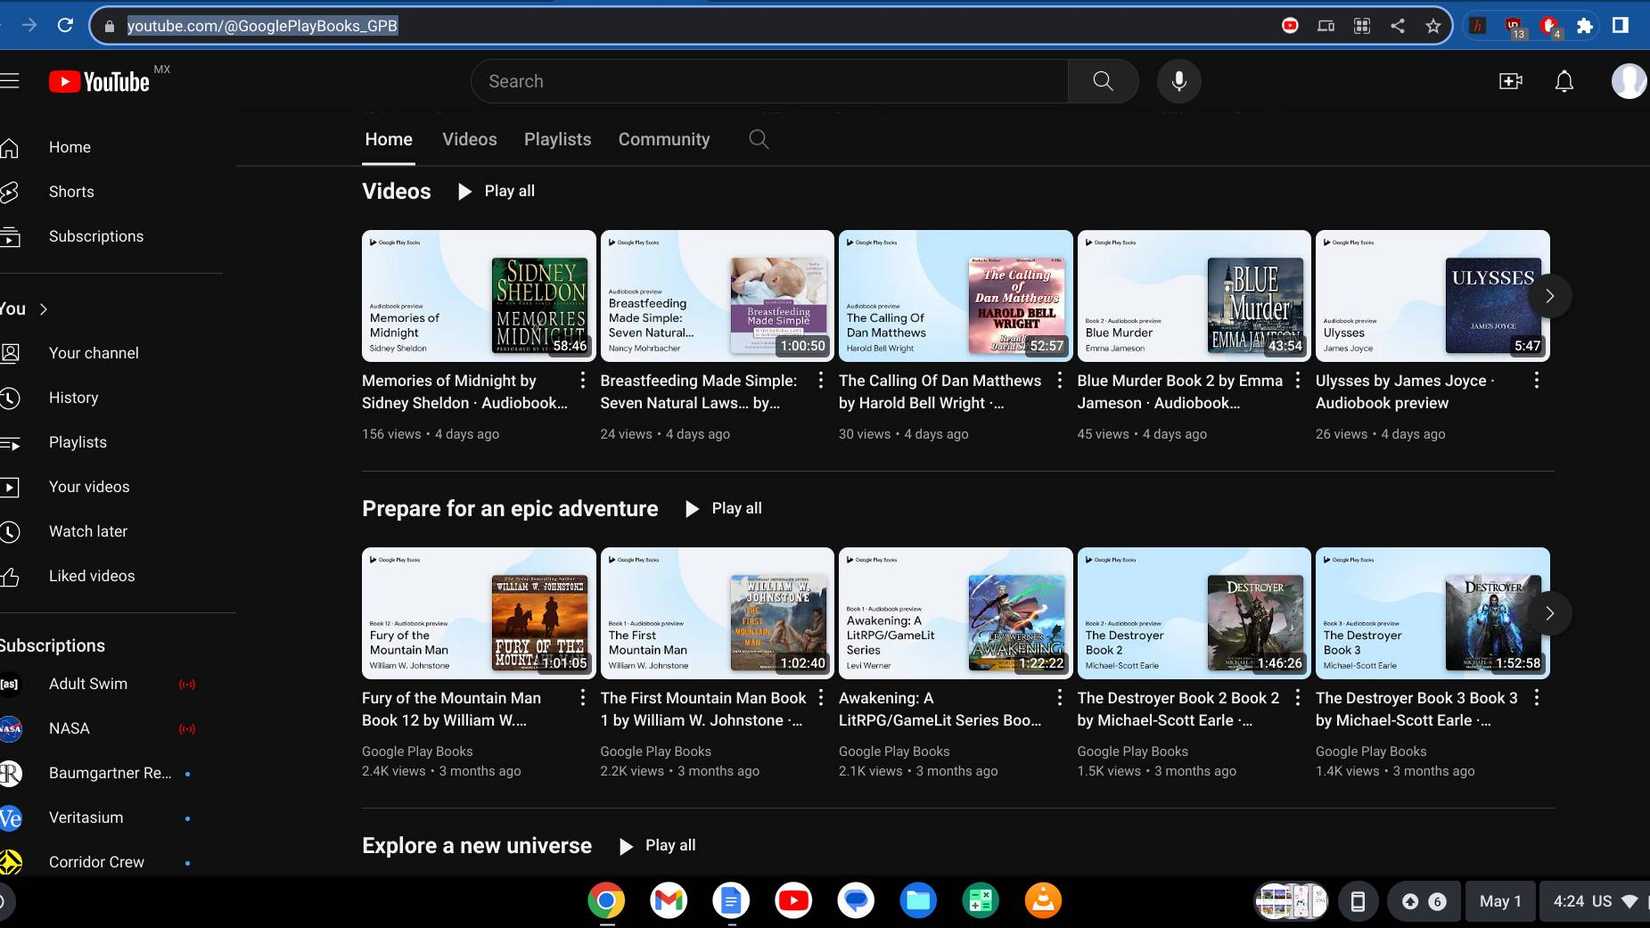Open the Ulysses audiobook thumbnail
This screenshot has width=1650, height=928.
click(x=1431, y=295)
